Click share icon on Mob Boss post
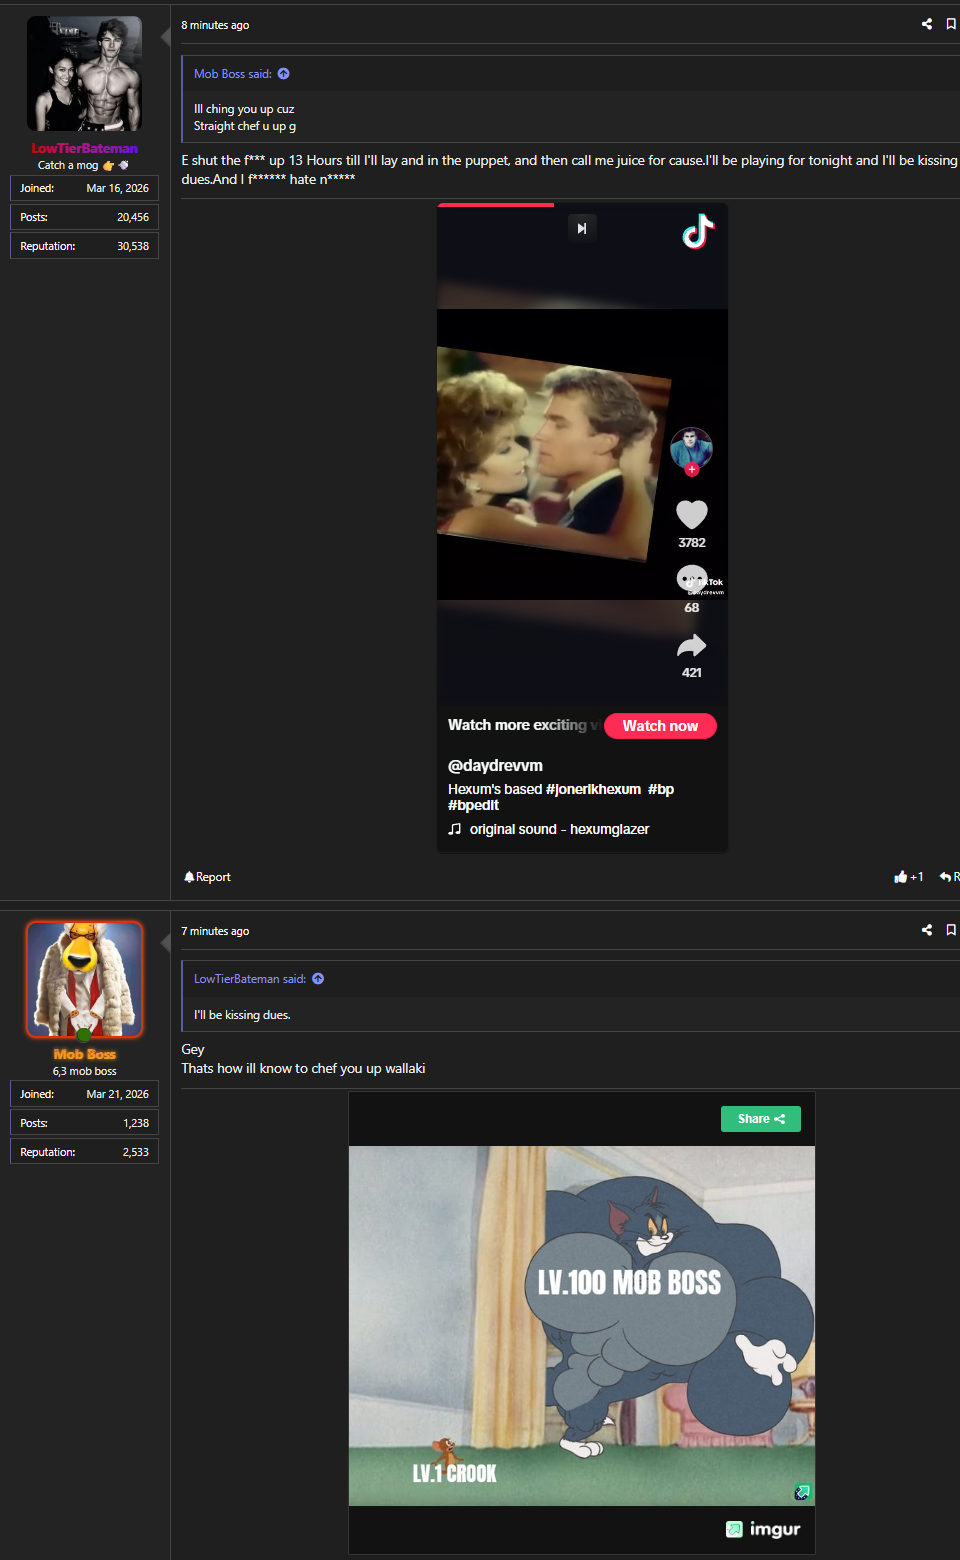The height and width of the screenshot is (1560, 960). point(927,930)
